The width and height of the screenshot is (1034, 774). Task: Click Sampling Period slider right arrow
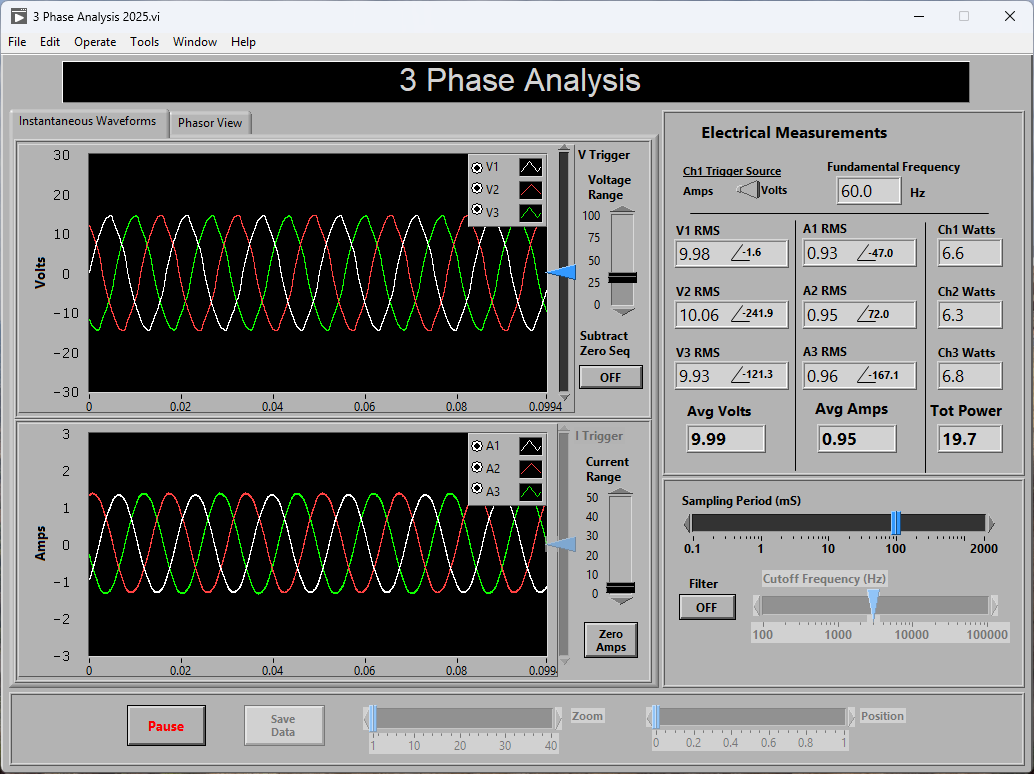click(991, 523)
